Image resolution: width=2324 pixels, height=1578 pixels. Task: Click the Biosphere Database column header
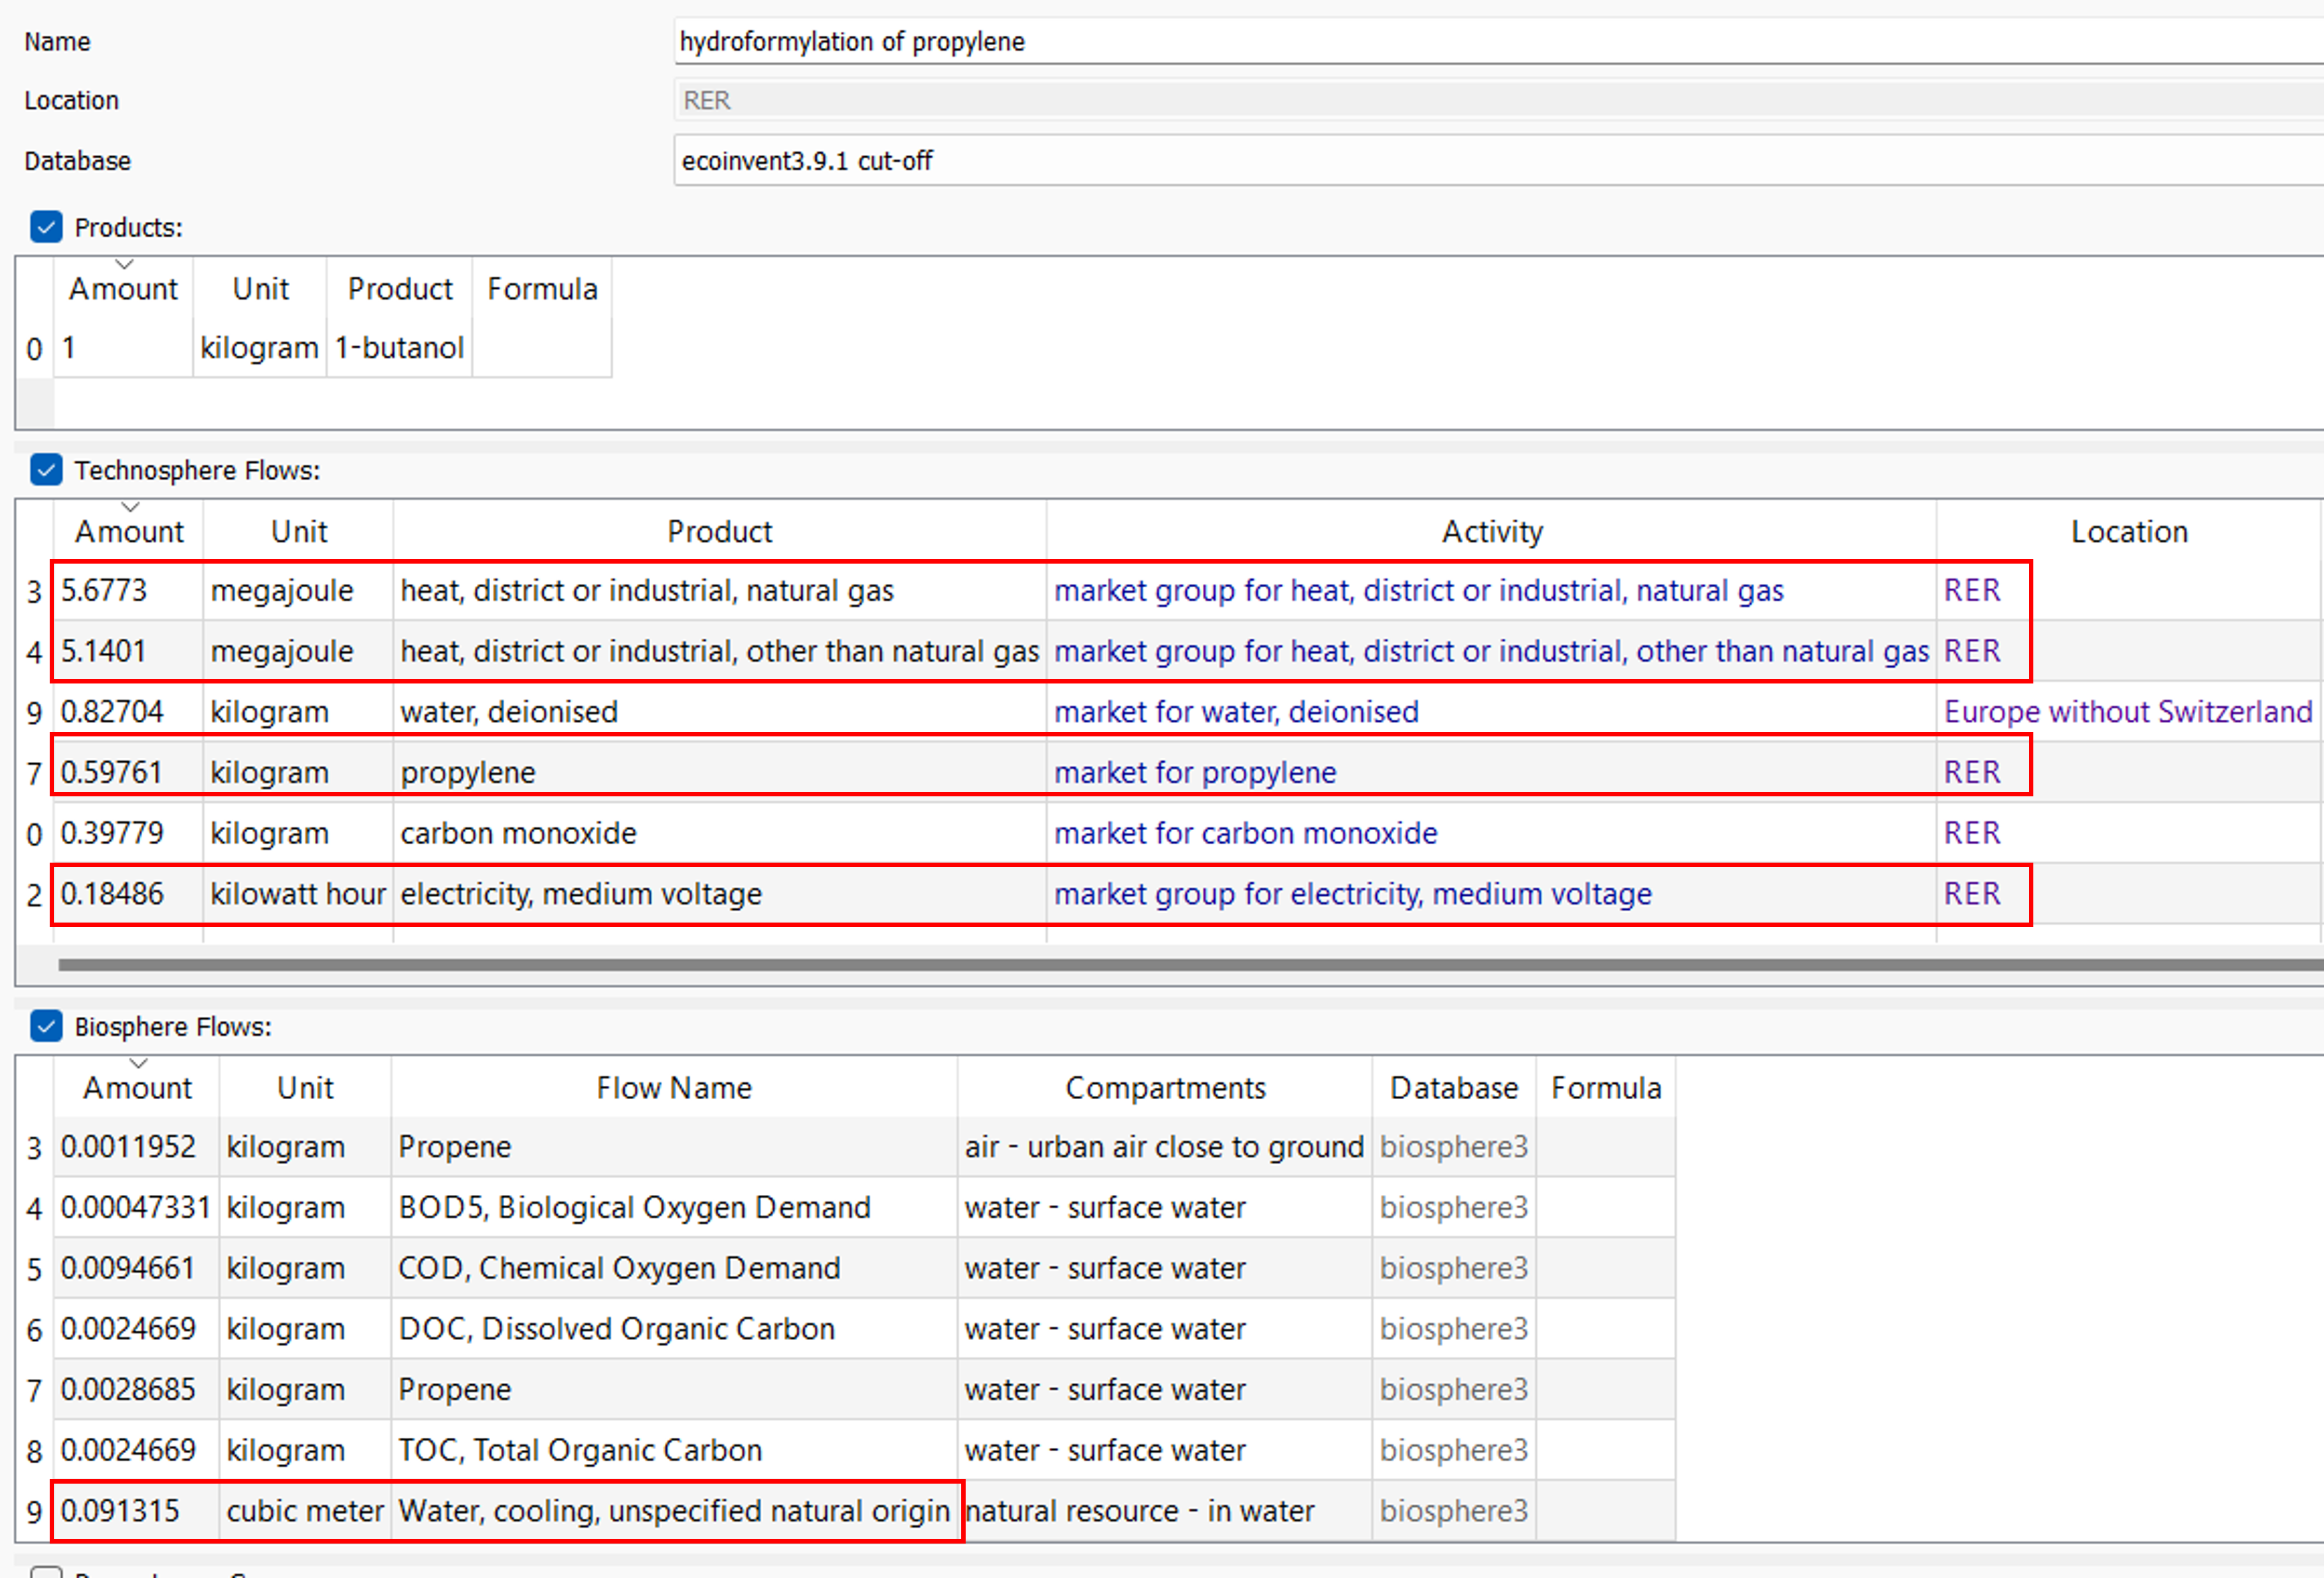1454,1087
